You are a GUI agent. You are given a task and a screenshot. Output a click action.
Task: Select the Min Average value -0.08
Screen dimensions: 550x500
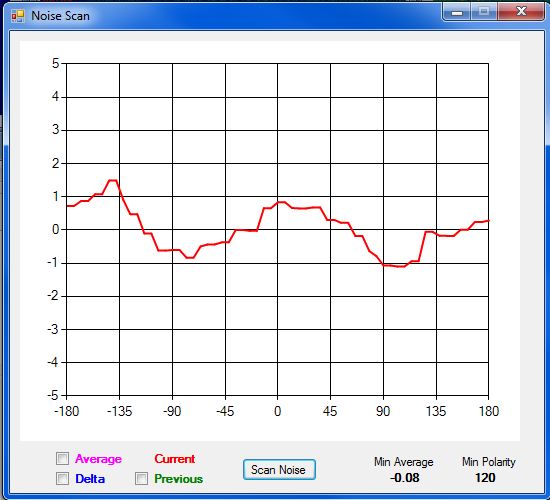[404, 478]
